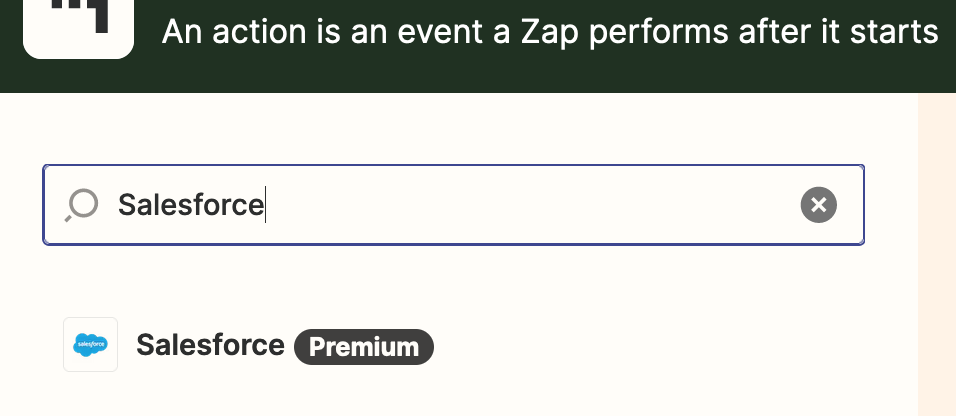This screenshot has width=956, height=416.
Task: Choose the Salesforce app name
Action: 210,345
